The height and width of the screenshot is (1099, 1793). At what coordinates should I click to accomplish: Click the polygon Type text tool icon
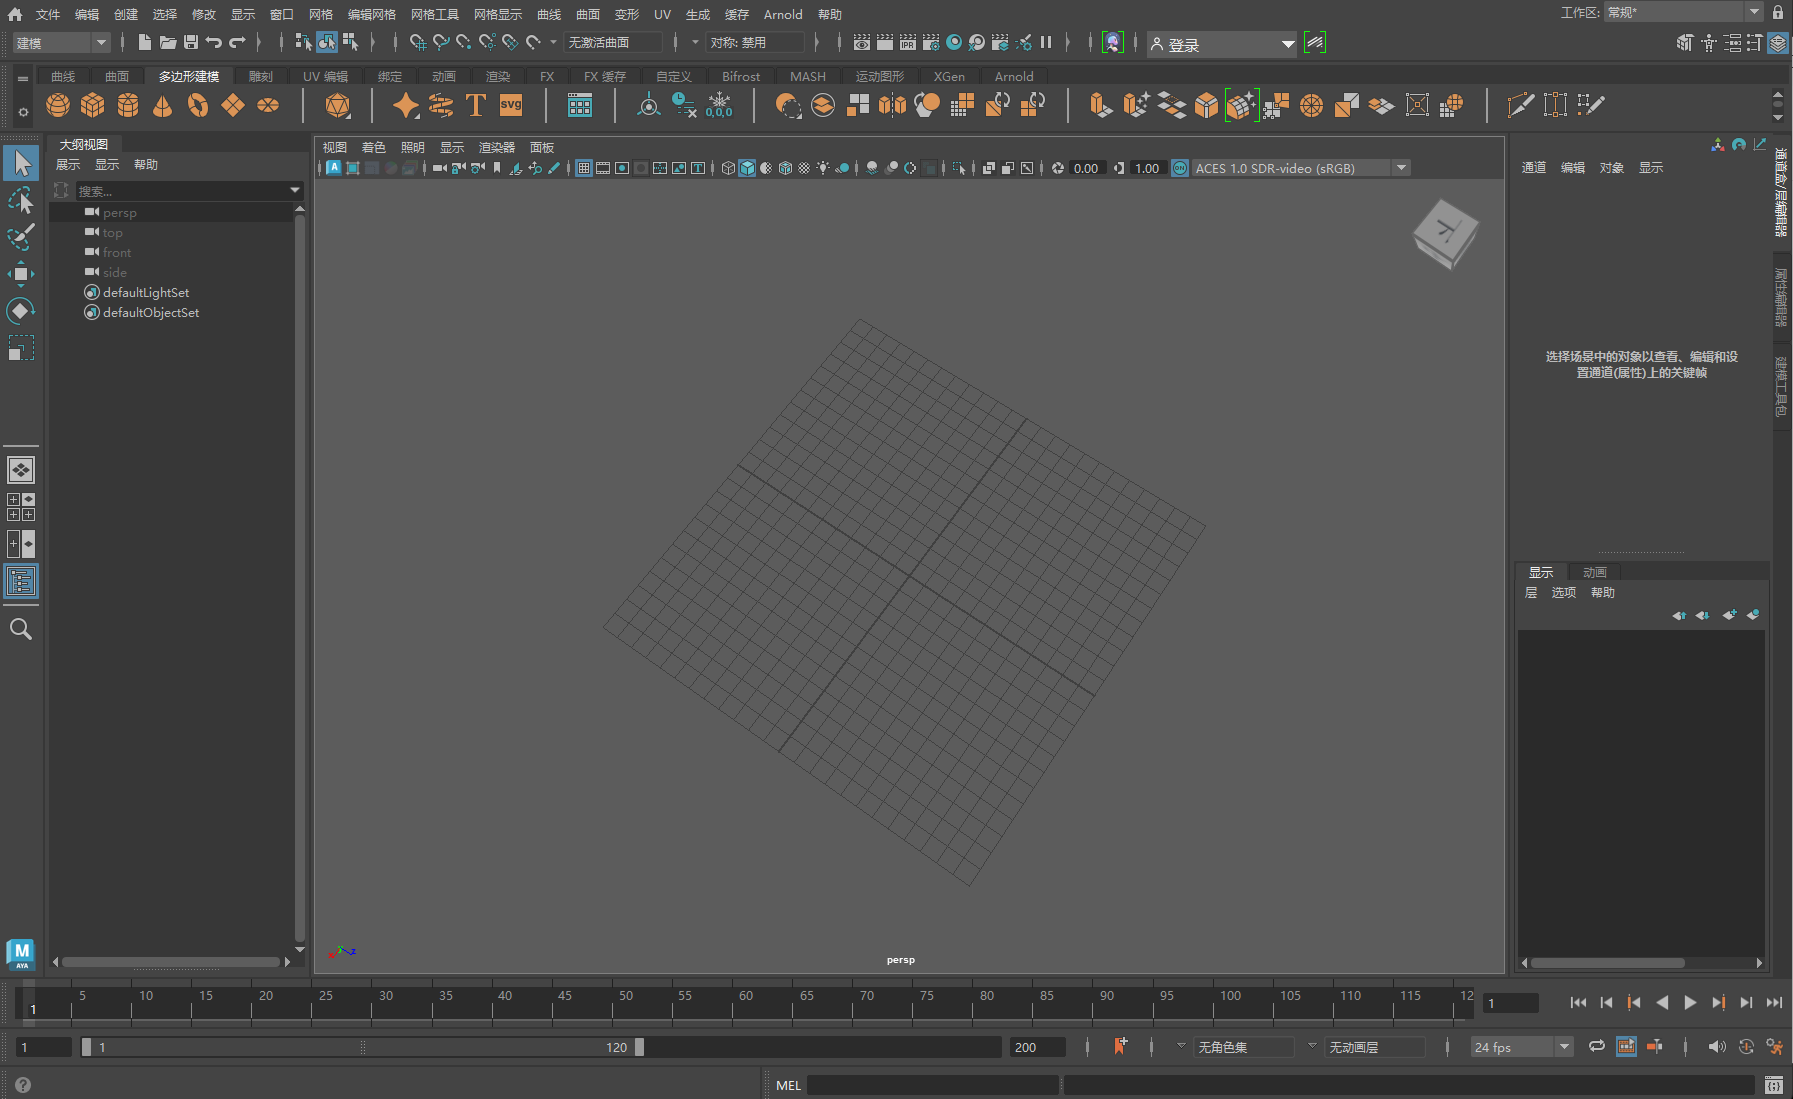click(476, 105)
